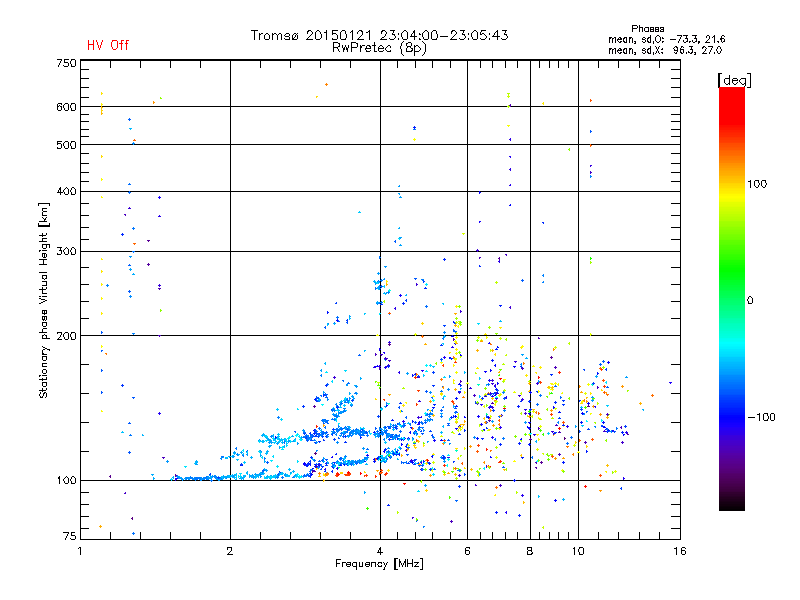Click the x-axis label 8
Viewport: 800px width, 600px height.
pyautogui.click(x=530, y=551)
